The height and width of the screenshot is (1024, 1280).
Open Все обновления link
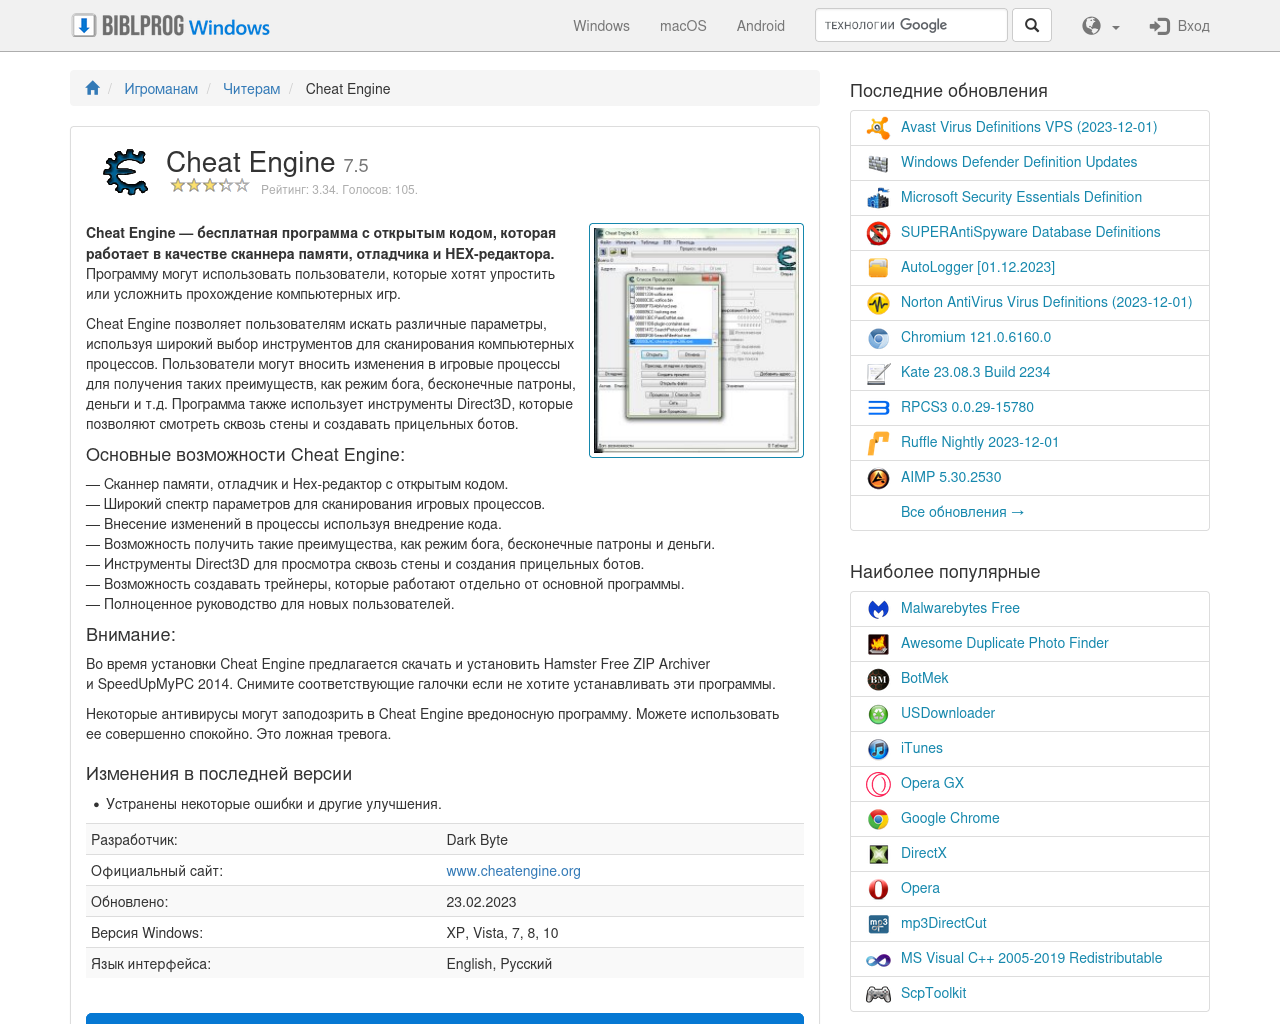click(963, 512)
